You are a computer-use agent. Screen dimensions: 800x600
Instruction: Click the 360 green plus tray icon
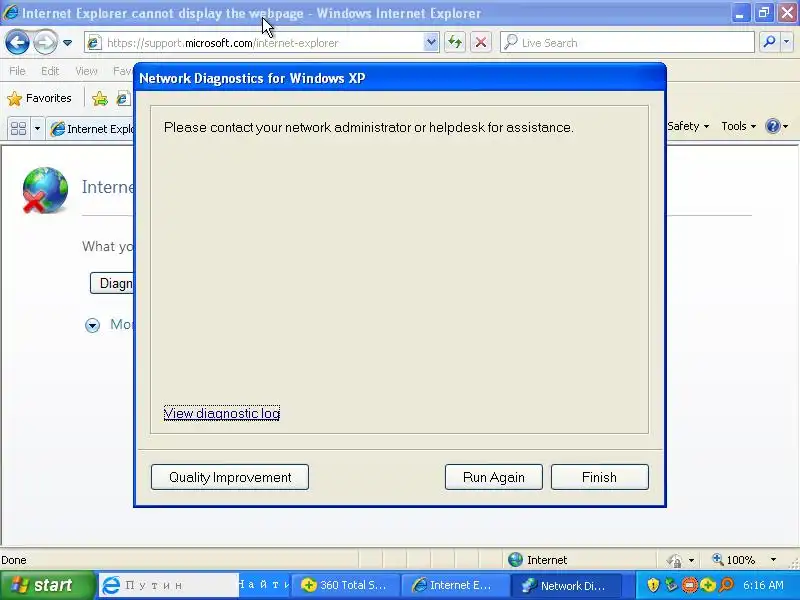pyautogui.click(x=707, y=585)
